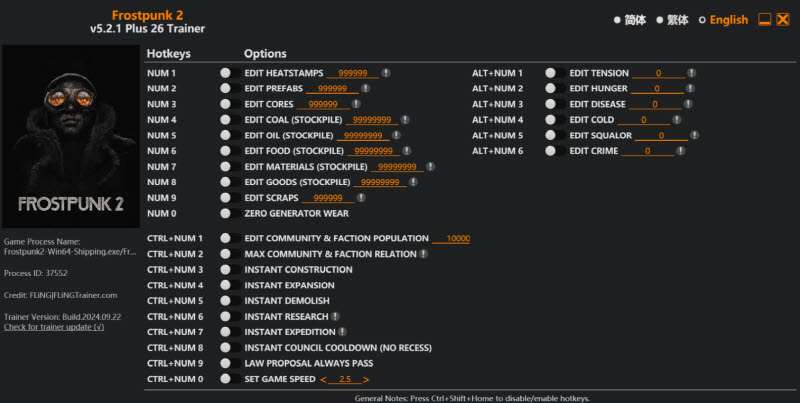Viewport: 800px width, 403px height.
Task: Click info icon next to Max Community & Faction Relation
Action: [424, 254]
